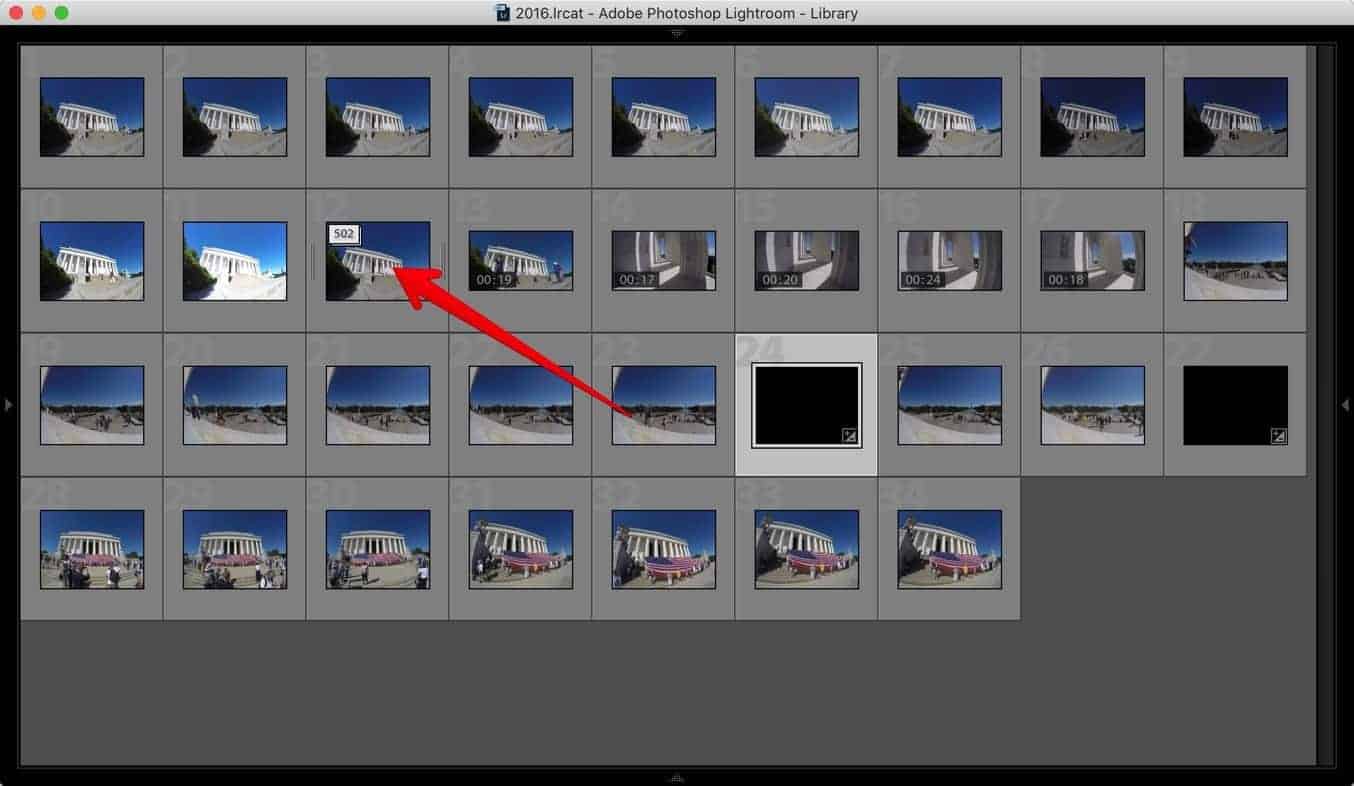Click the 2016.lrcat document icon in title bar
The height and width of the screenshot is (786, 1354).
[503, 13]
